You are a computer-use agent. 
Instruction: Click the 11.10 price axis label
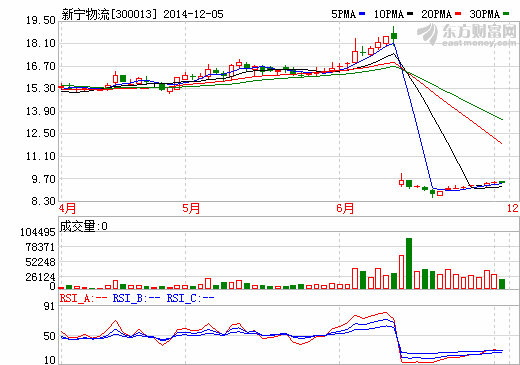(41, 156)
